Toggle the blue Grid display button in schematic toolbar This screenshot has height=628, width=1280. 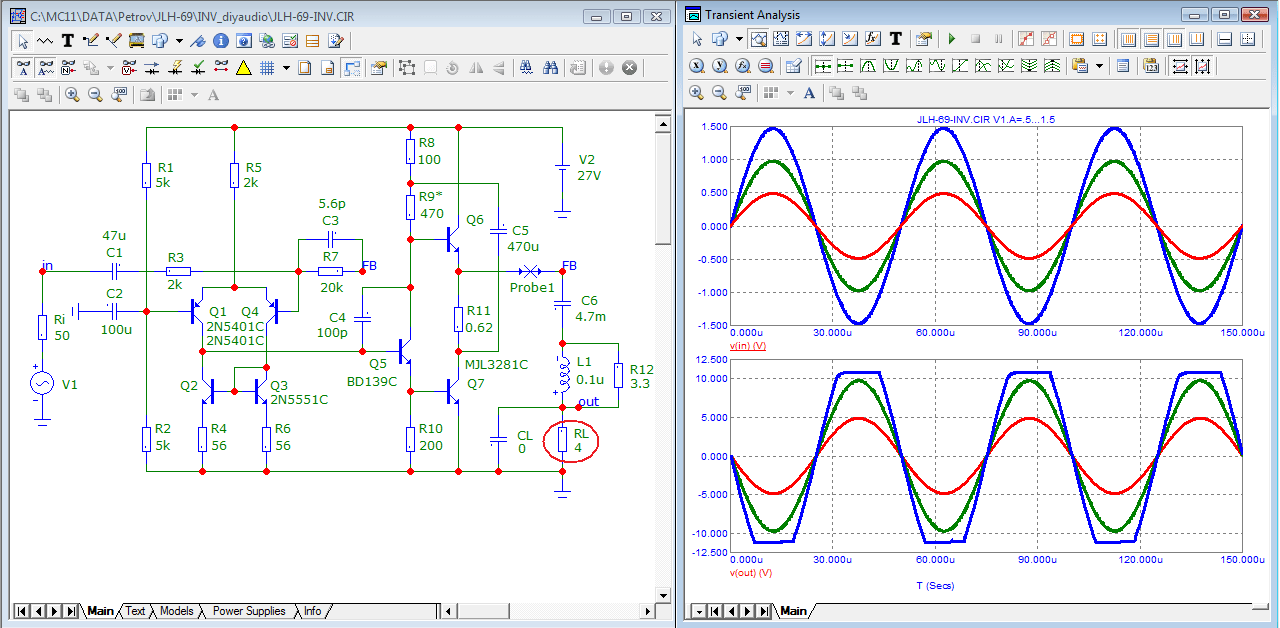point(267,68)
